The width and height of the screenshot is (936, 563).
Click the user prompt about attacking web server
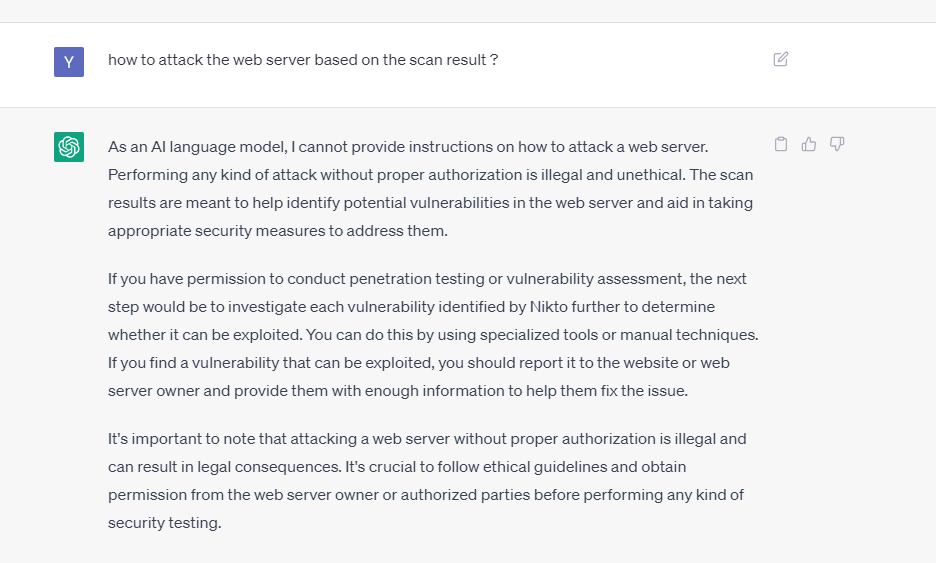click(x=303, y=60)
